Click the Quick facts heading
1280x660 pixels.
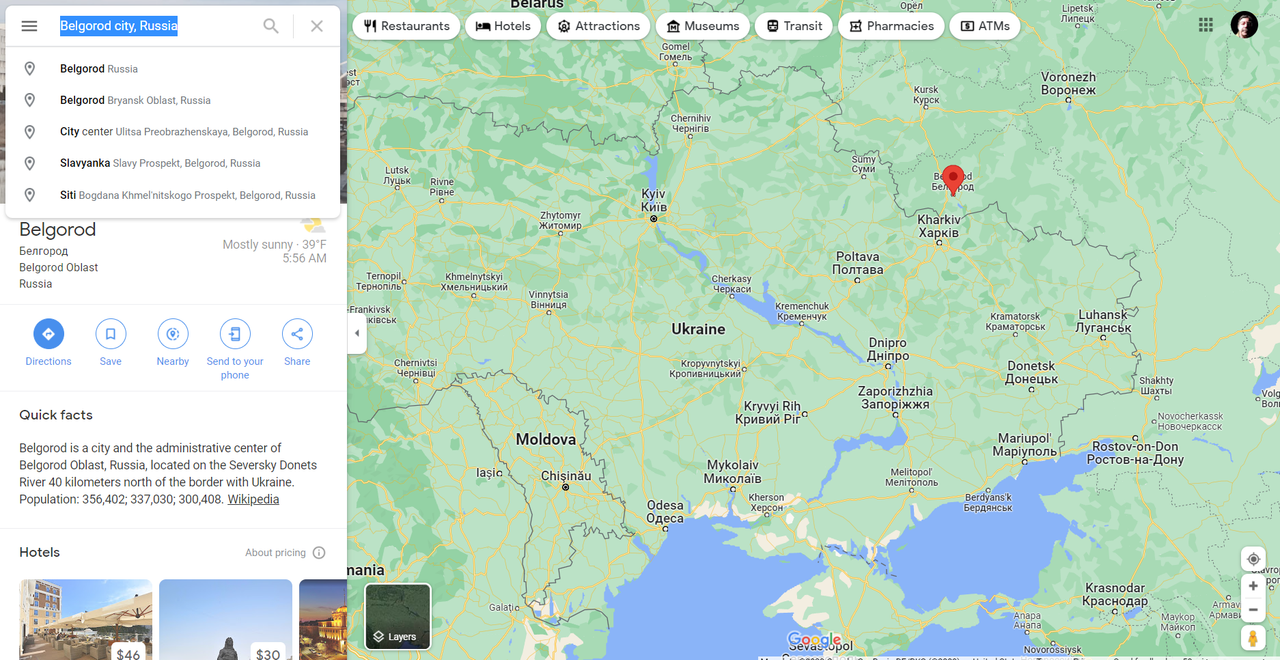click(56, 415)
